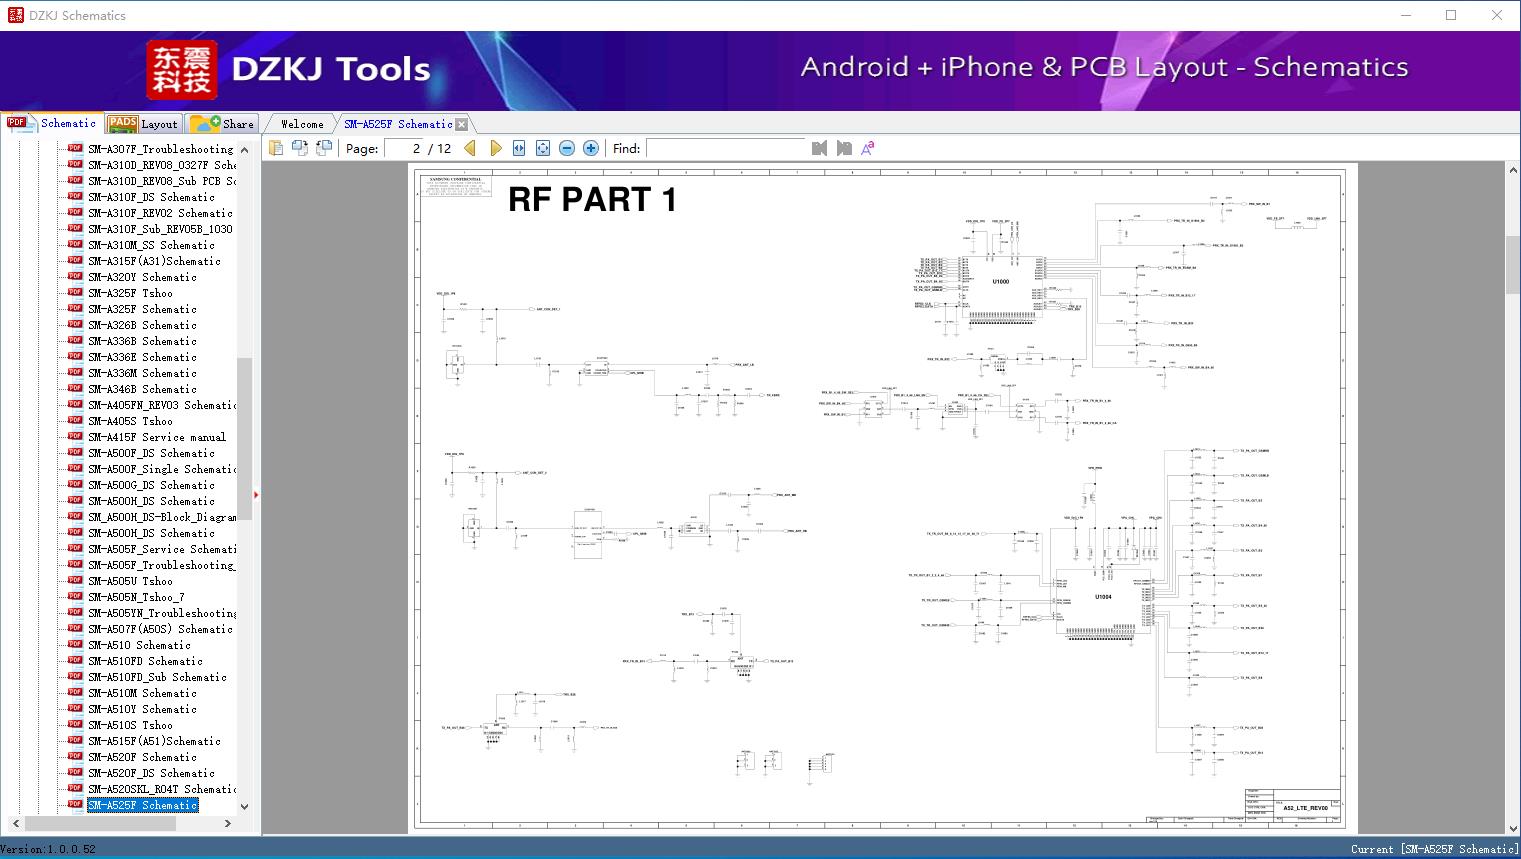Screen dimensions: 1521x859
Task: Open SM-A336B Schematic
Action: click(142, 341)
